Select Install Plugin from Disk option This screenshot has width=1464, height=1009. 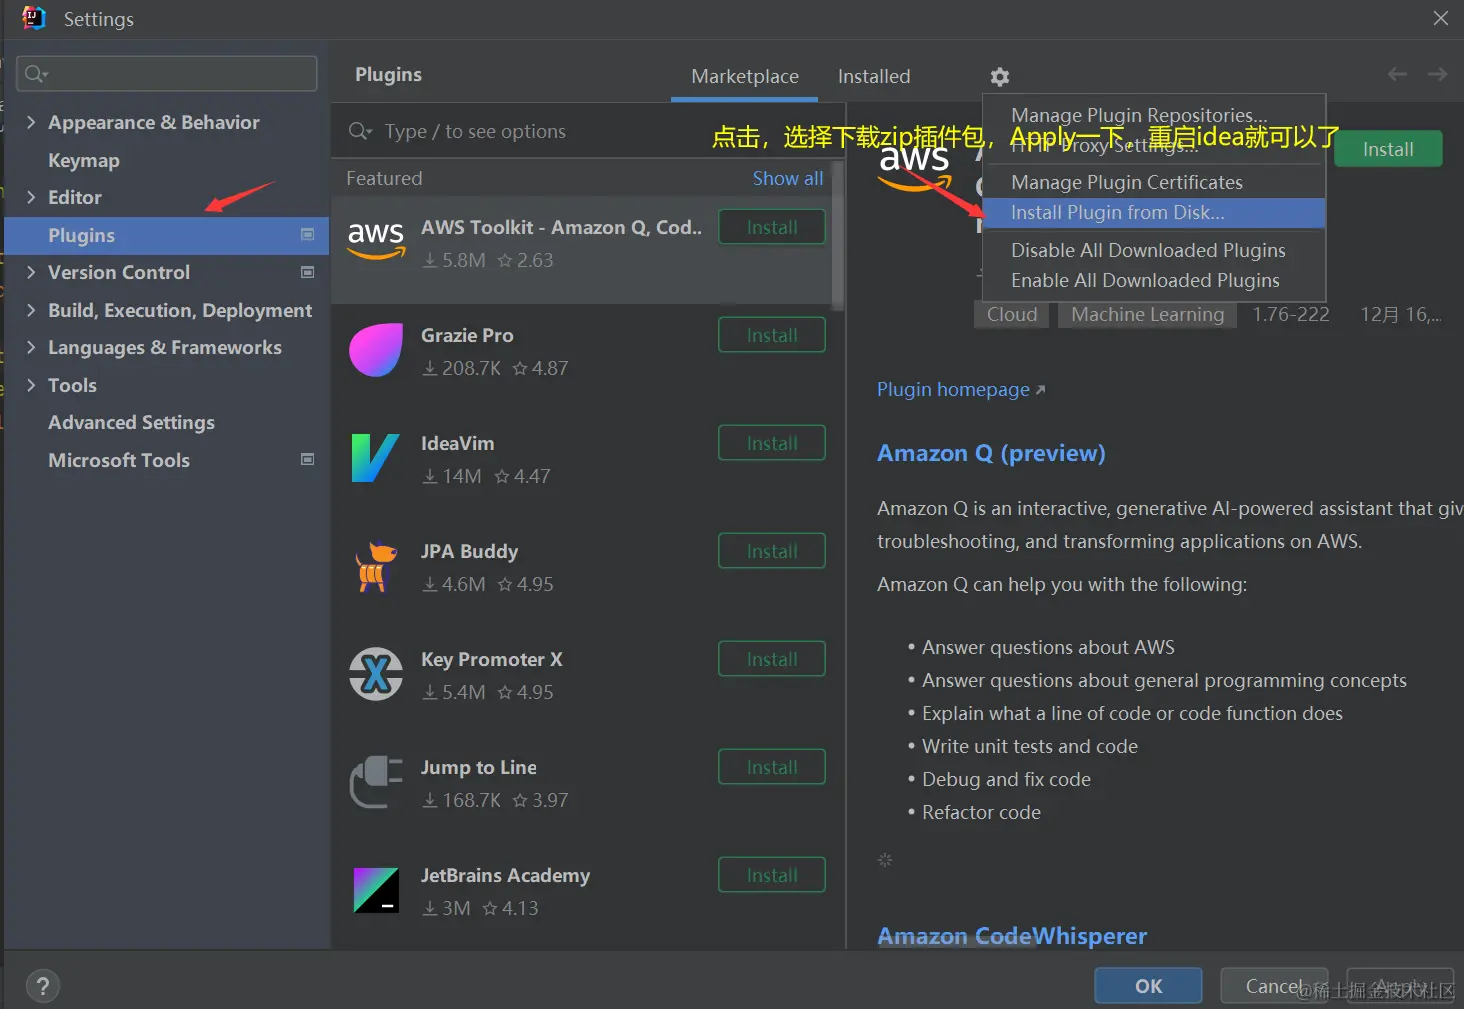1154,212
